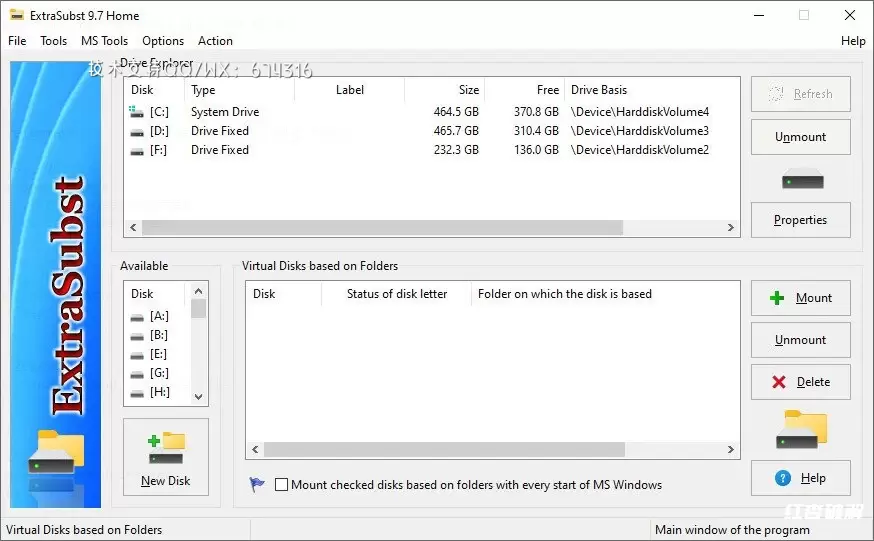This screenshot has width=874, height=541.
Task: Sort Drive Explorer by Label column header
Action: click(349, 90)
